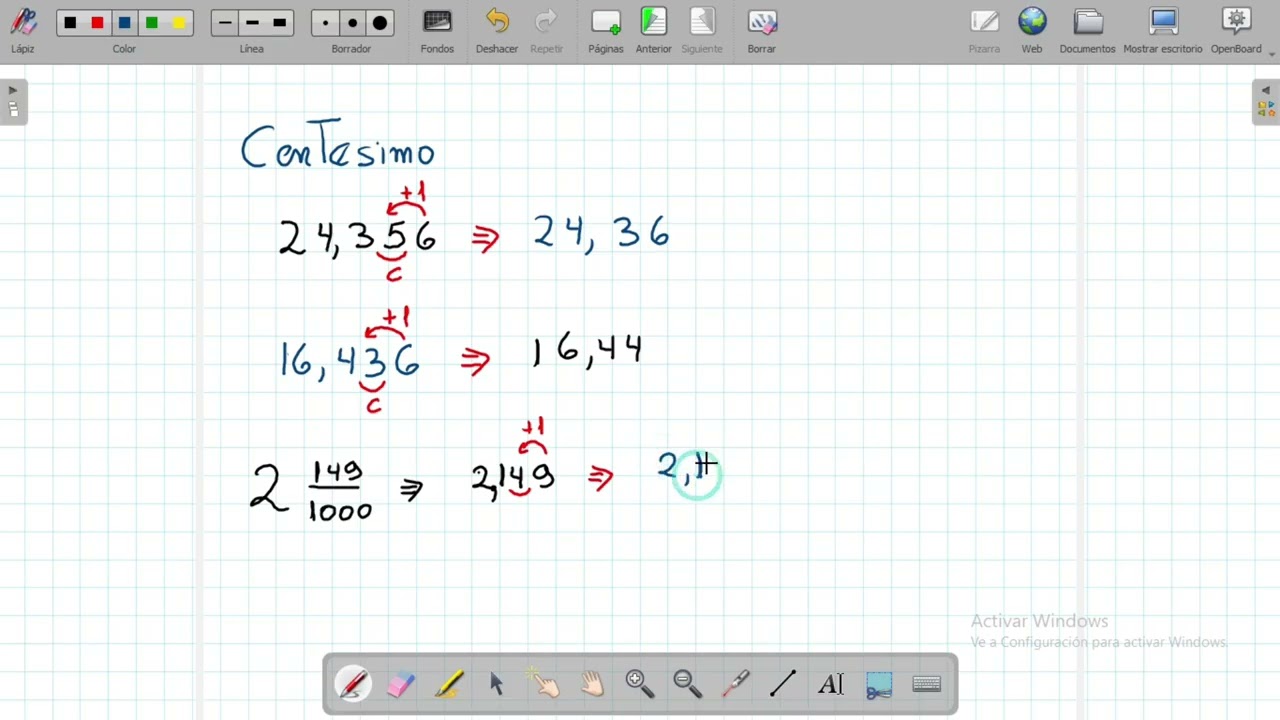Select the capture part of screen tool
Screen dimensions: 1280x720
[x=879, y=684]
